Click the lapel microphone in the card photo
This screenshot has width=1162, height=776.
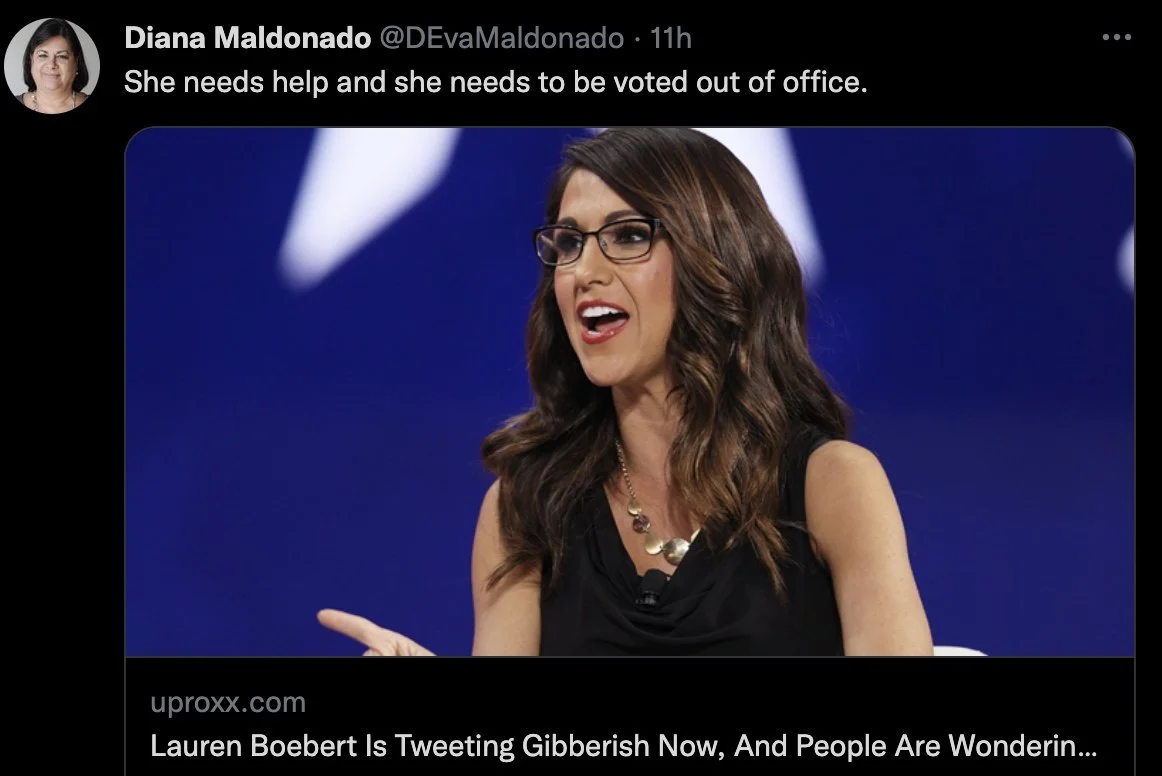click(x=652, y=587)
